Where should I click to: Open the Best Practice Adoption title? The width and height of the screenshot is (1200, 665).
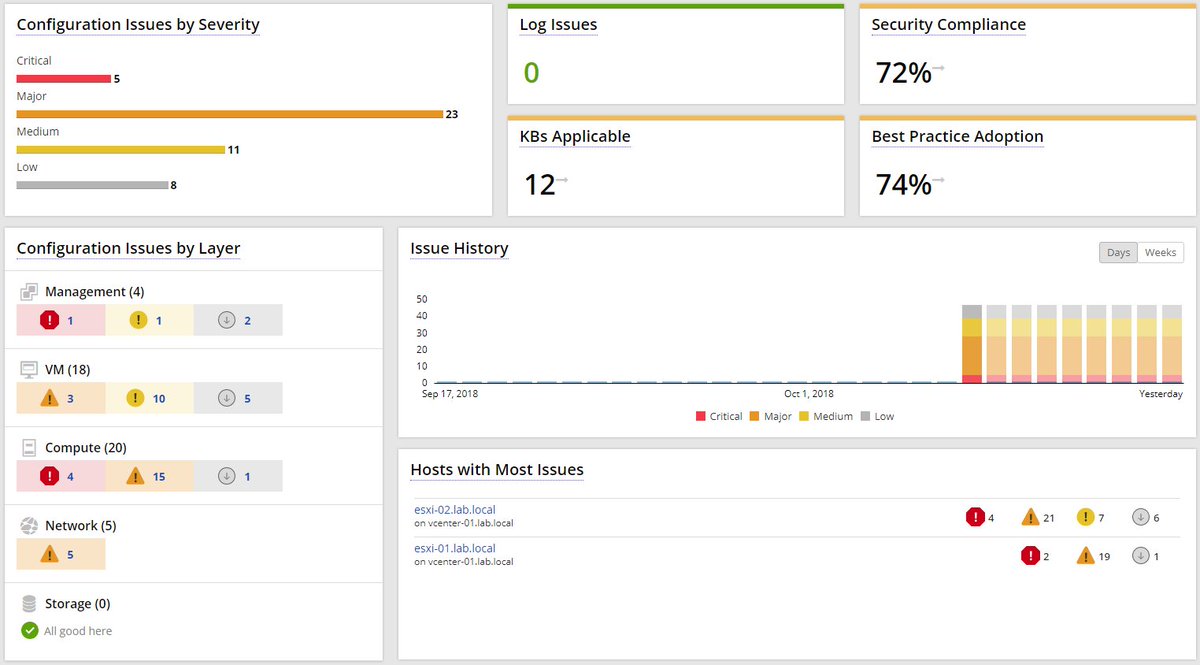(957, 137)
